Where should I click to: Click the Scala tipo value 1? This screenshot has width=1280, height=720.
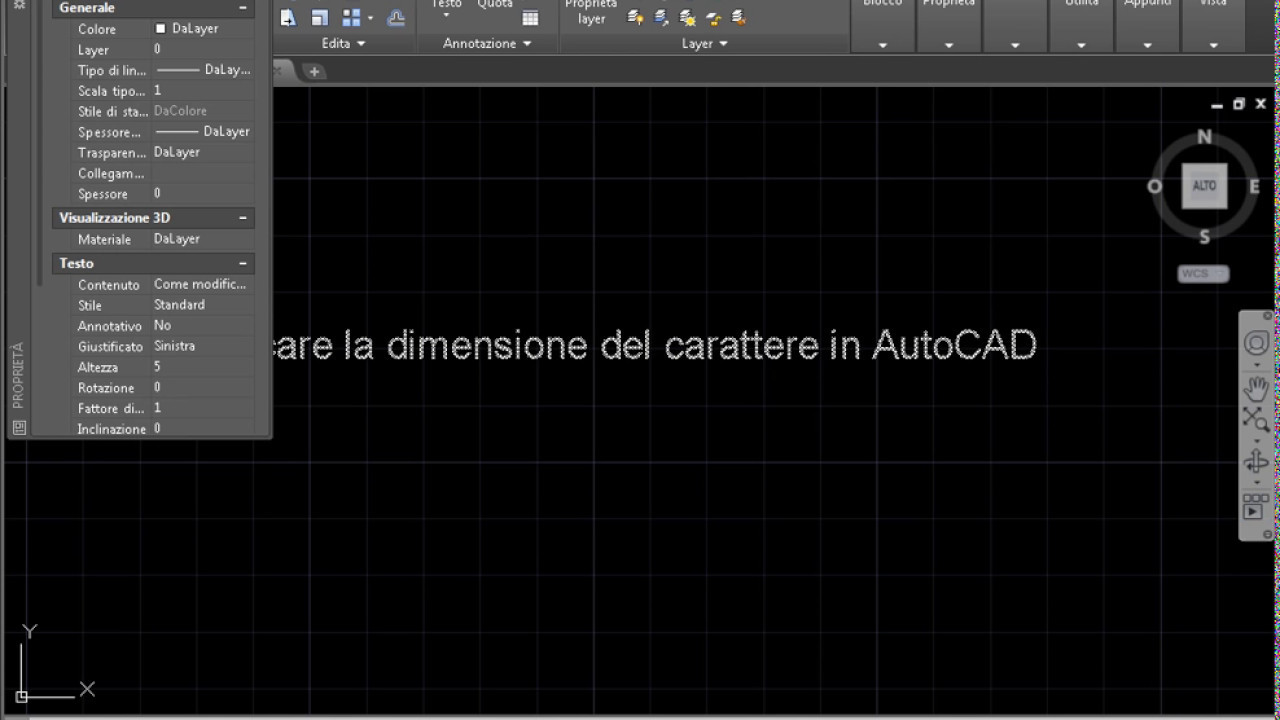[203, 91]
